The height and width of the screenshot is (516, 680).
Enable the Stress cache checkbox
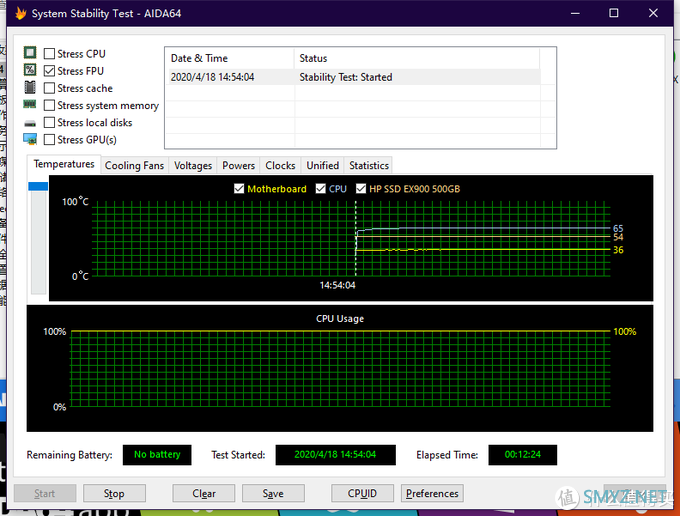(49, 88)
